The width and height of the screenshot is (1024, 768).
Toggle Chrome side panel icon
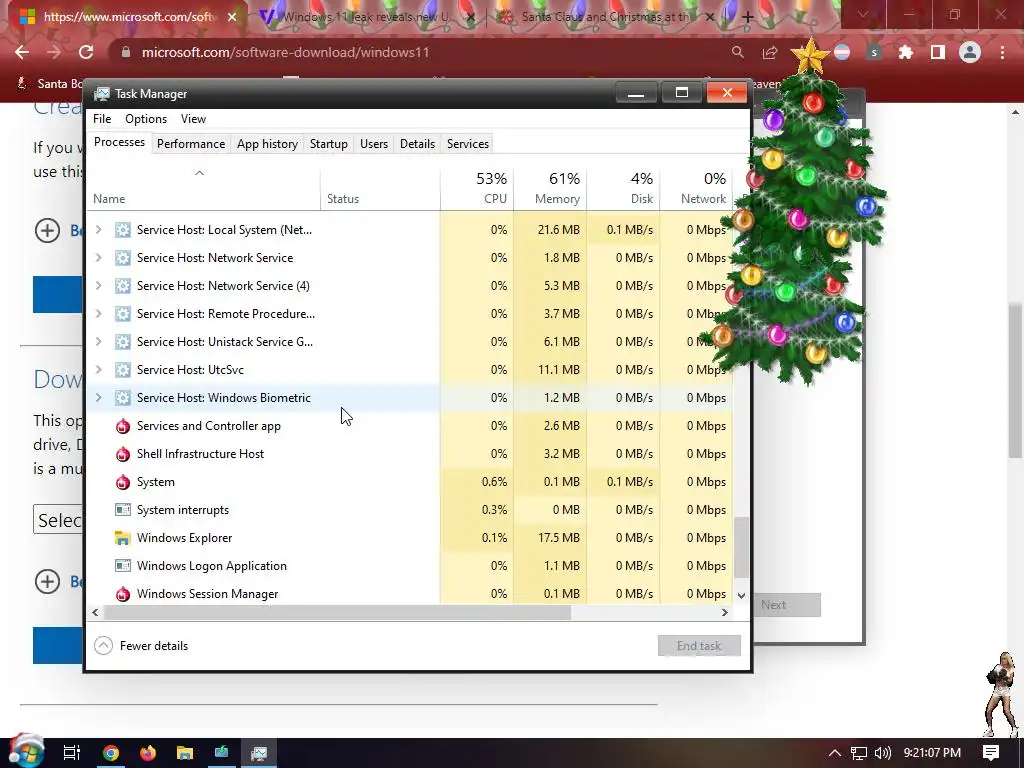[938, 52]
